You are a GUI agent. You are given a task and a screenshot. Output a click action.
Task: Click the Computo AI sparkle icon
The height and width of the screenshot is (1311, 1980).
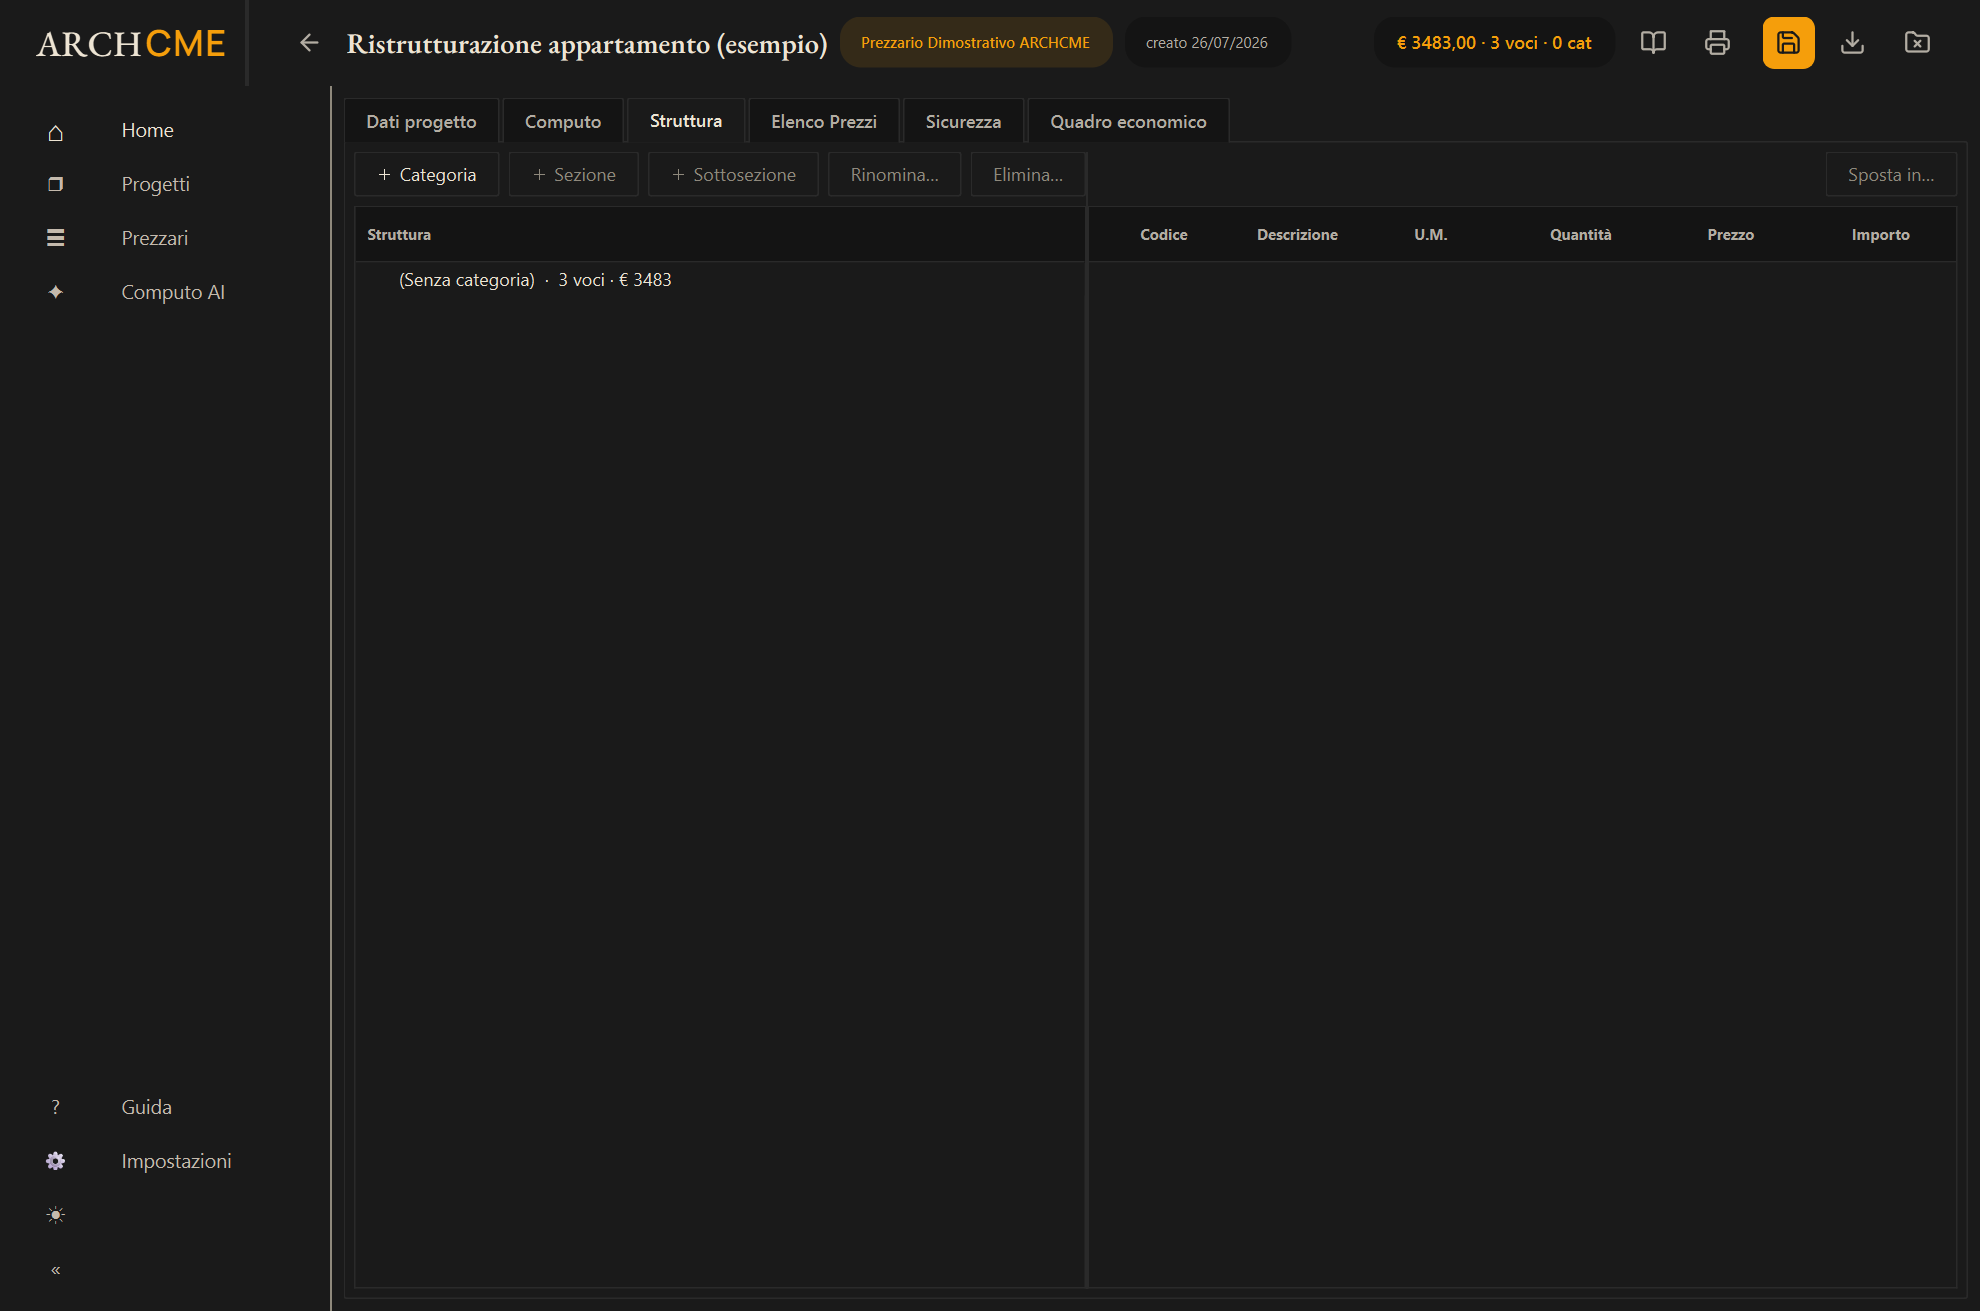coord(56,292)
